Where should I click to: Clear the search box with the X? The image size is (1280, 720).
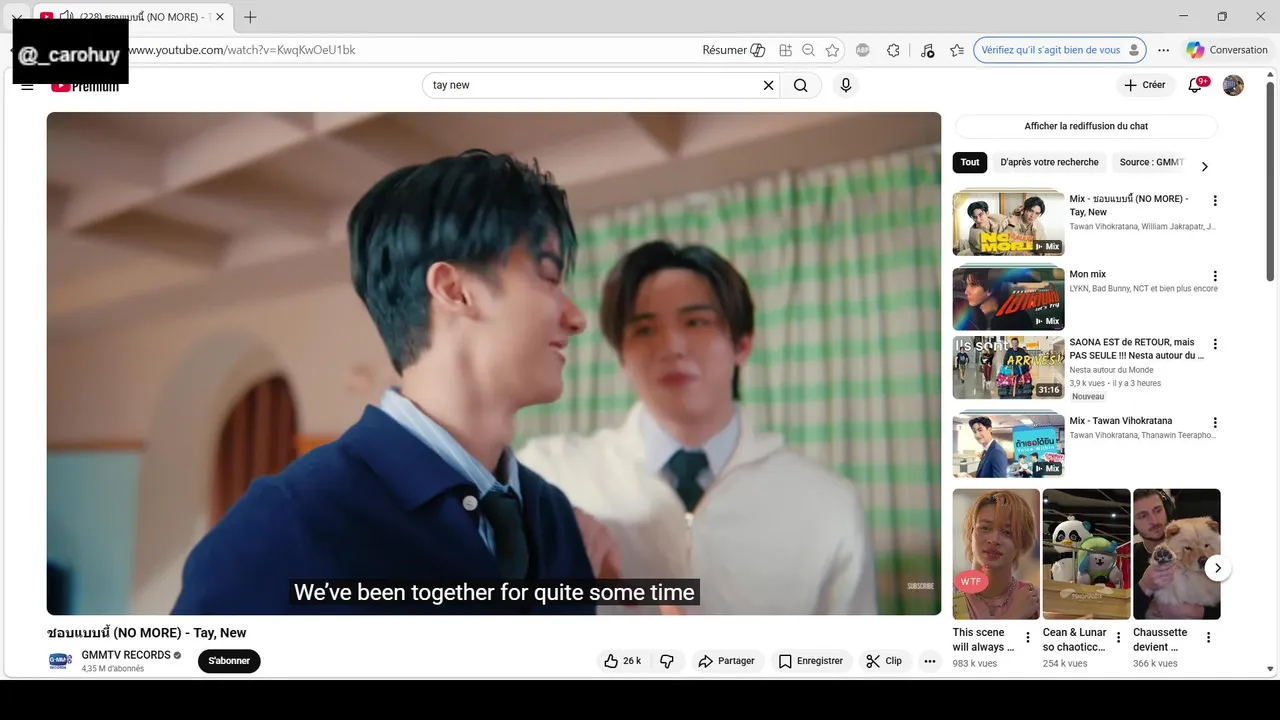(x=769, y=85)
